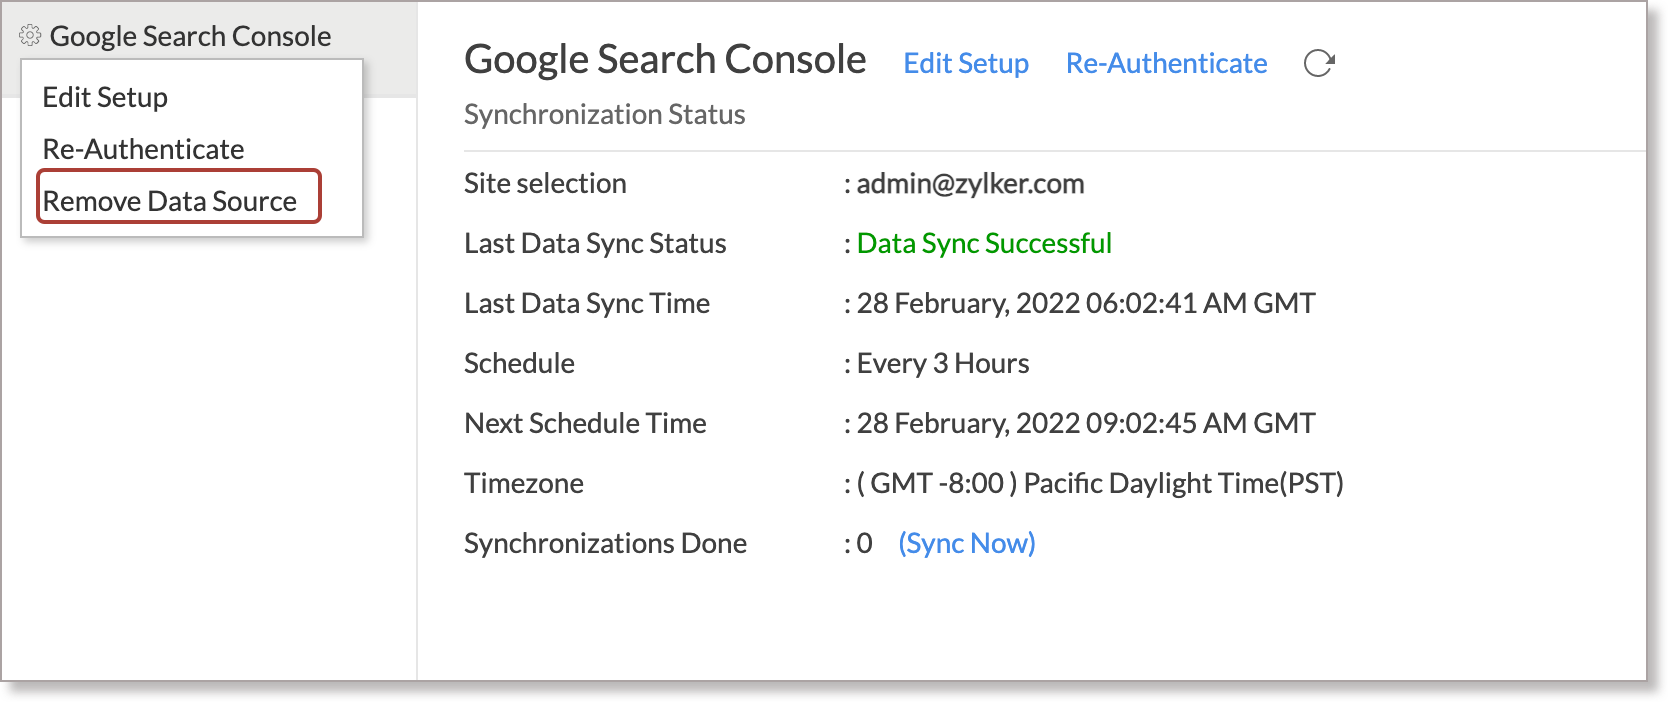This screenshot has width=1668, height=702.
Task: Click the gear icon beside Google Search Console
Action: (x=30, y=36)
